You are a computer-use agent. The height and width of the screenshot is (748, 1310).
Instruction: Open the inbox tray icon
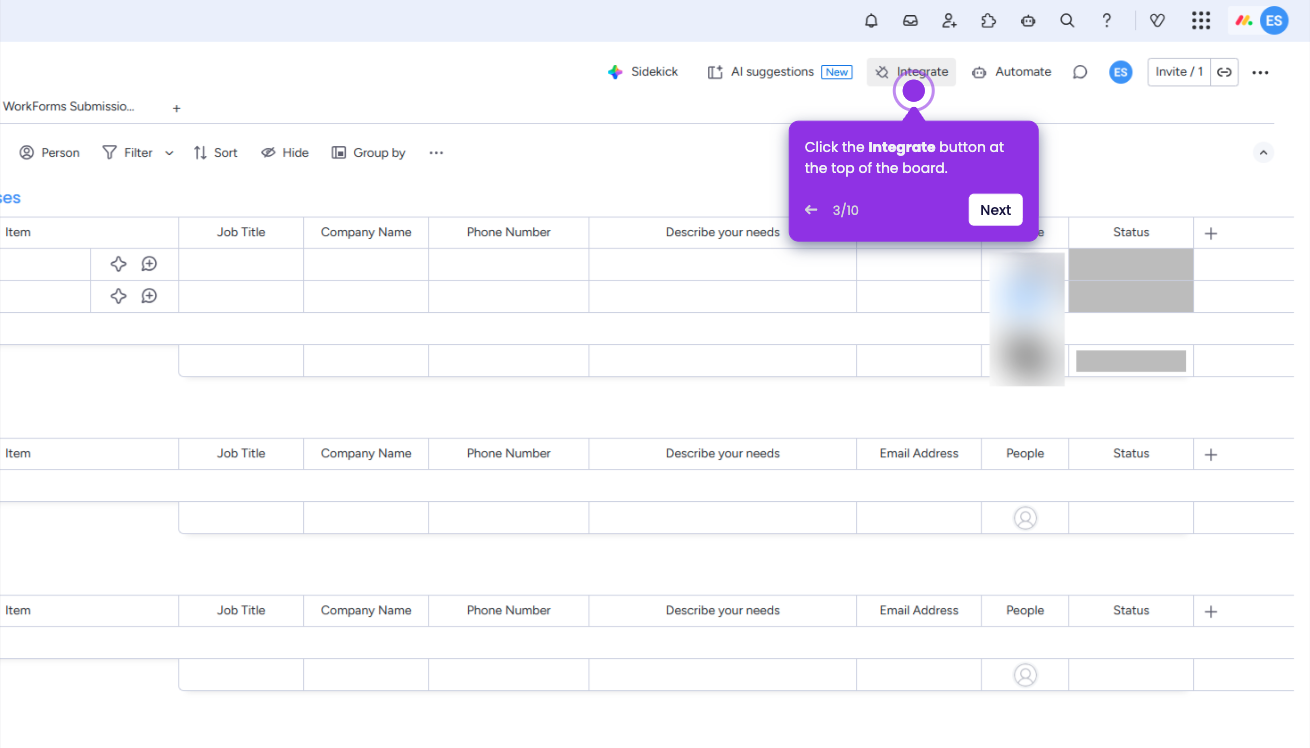click(x=910, y=20)
